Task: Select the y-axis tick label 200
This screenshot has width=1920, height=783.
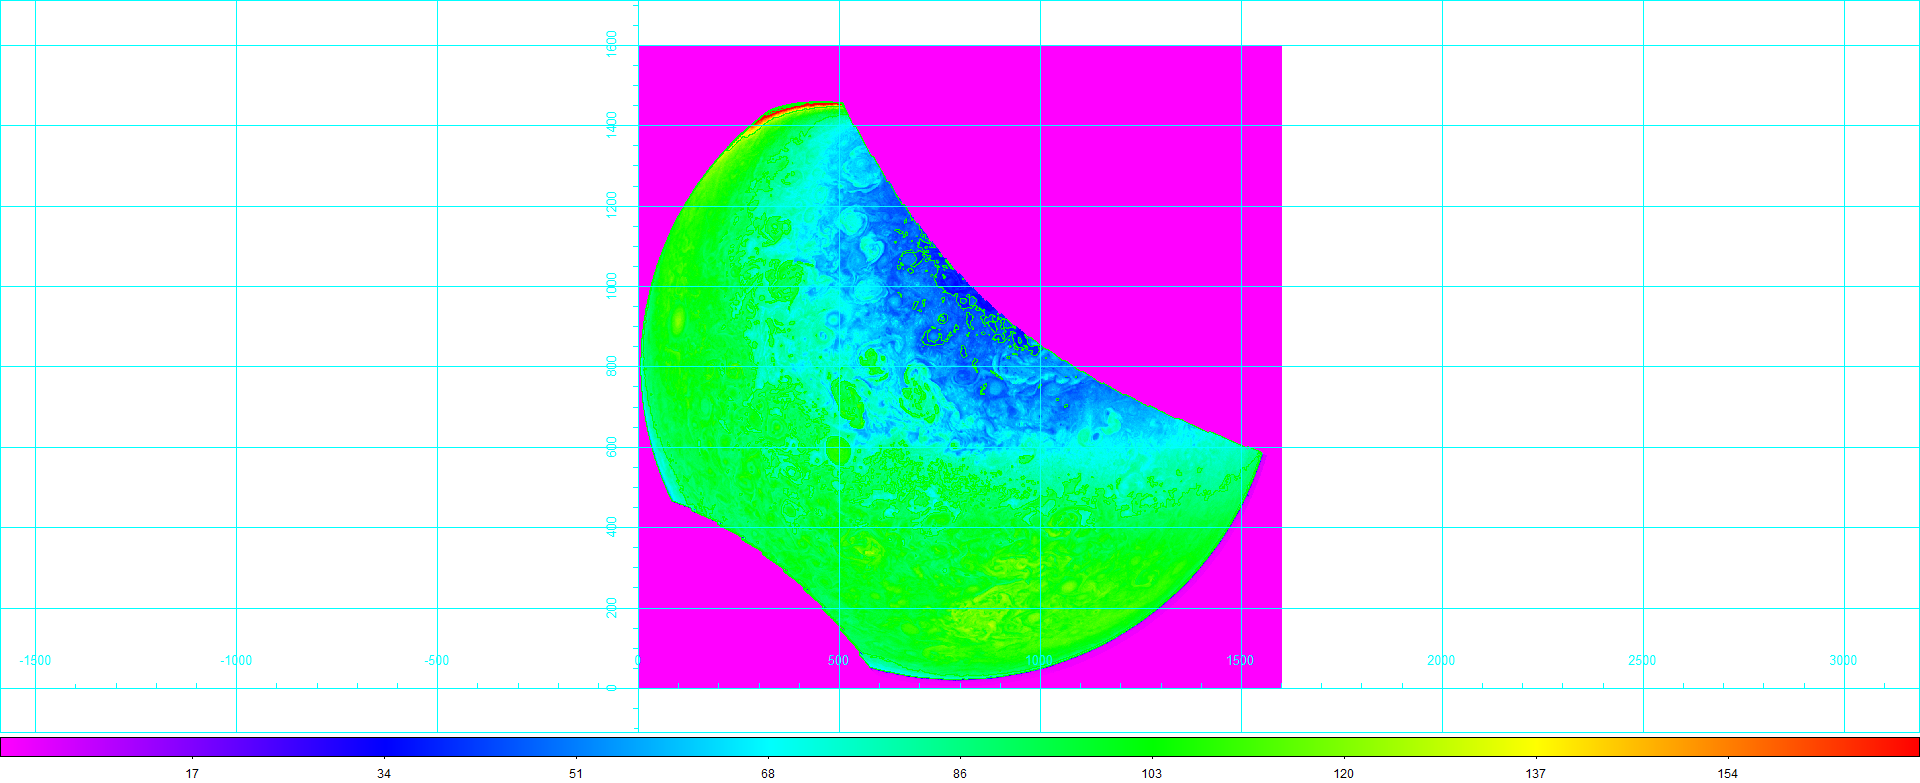Action: coord(612,608)
